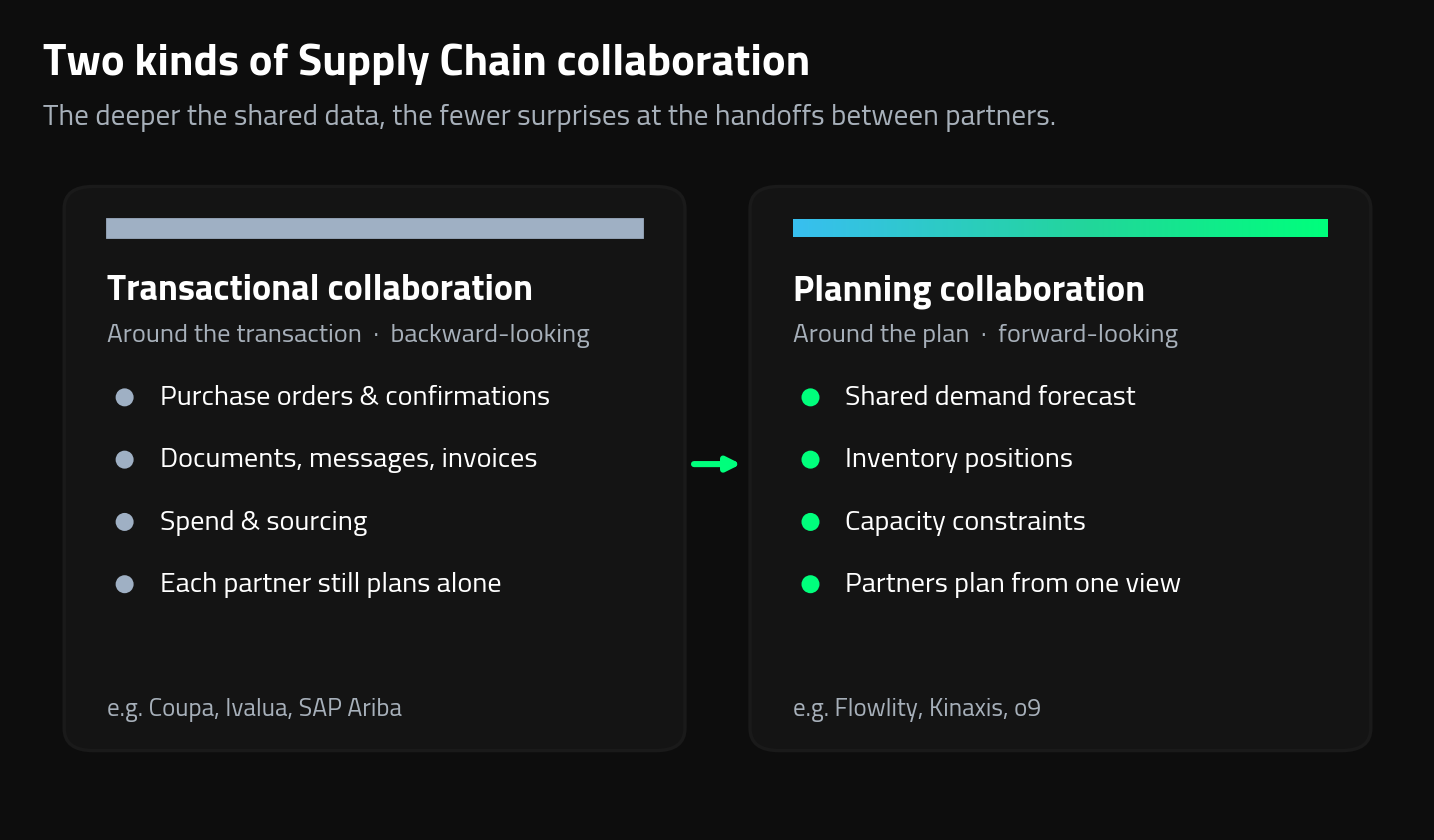Click the green arrow between the cards
This screenshot has width=1434, height=840.
coord(715,464)
